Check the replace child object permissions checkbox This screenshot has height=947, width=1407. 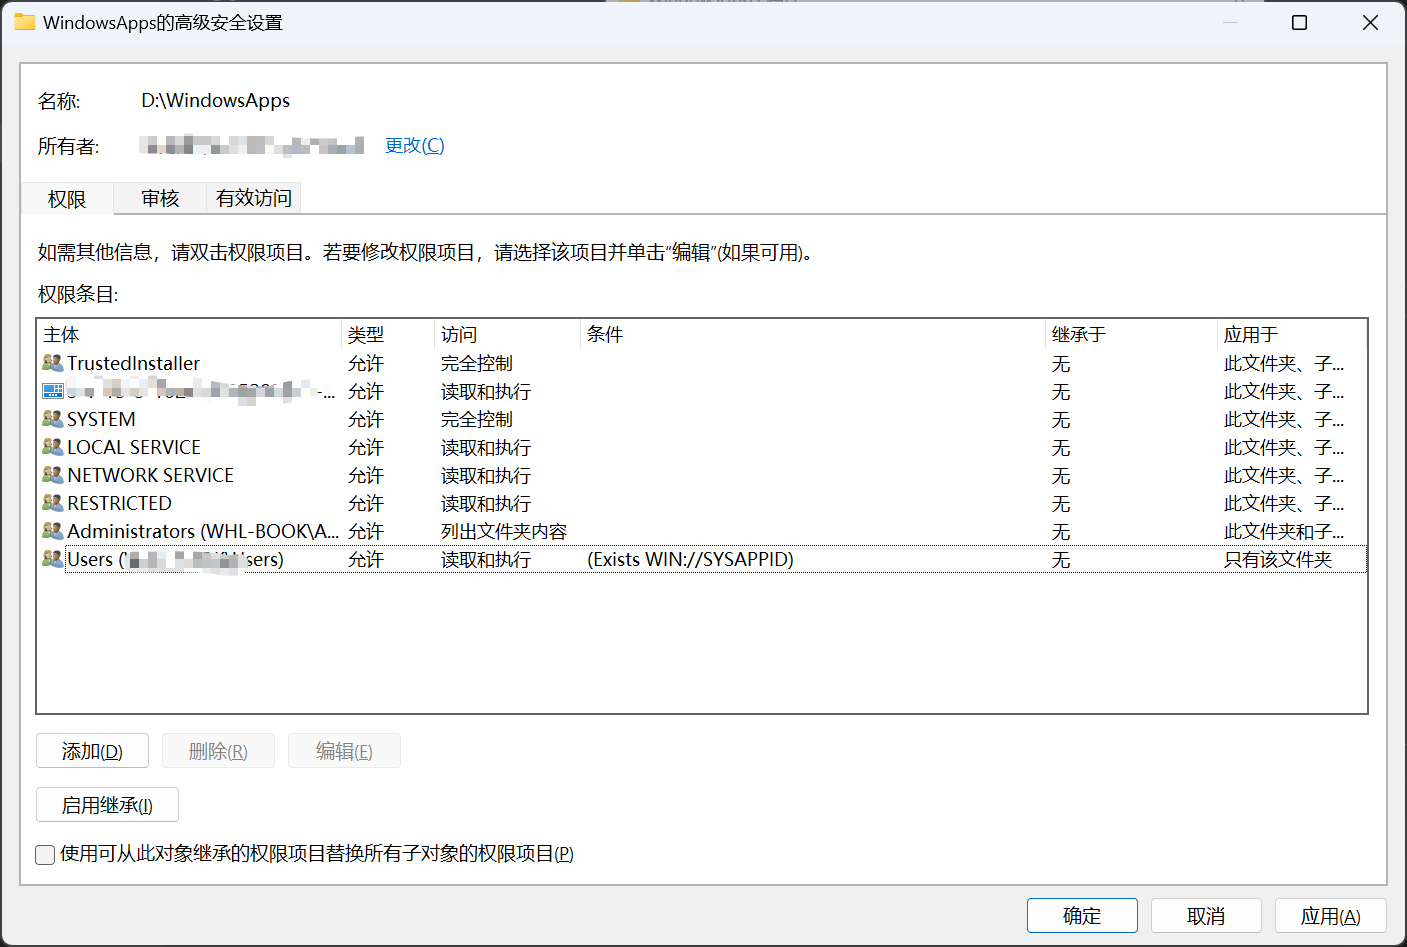point(45,854)
